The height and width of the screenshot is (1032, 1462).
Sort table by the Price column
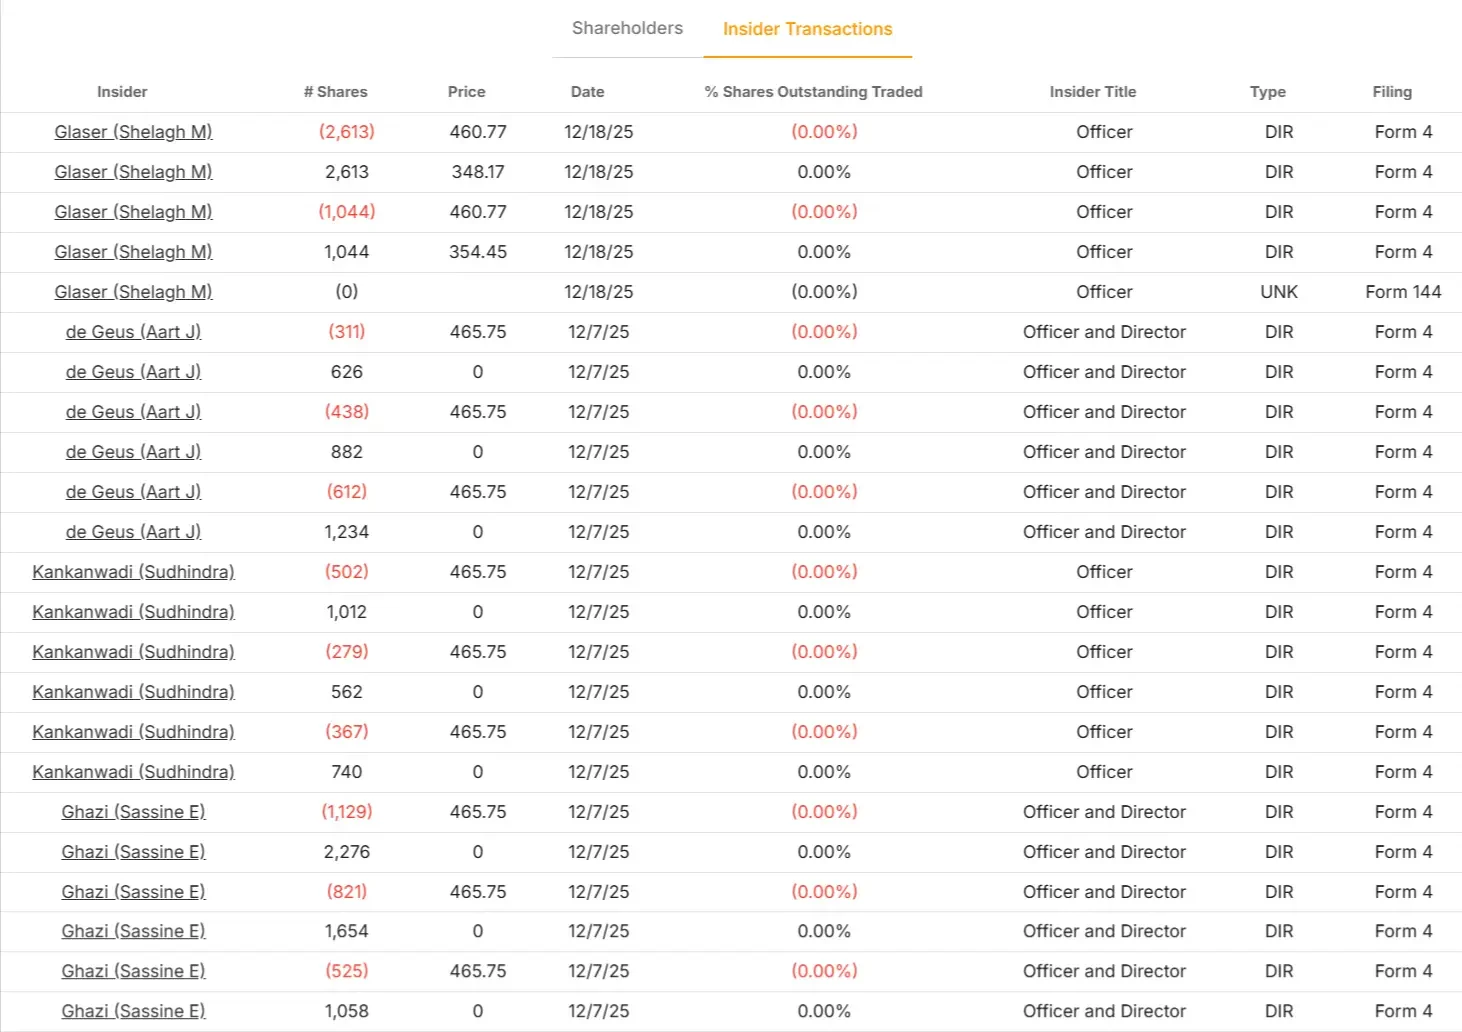pyautogui.click(x=466, y=91)
